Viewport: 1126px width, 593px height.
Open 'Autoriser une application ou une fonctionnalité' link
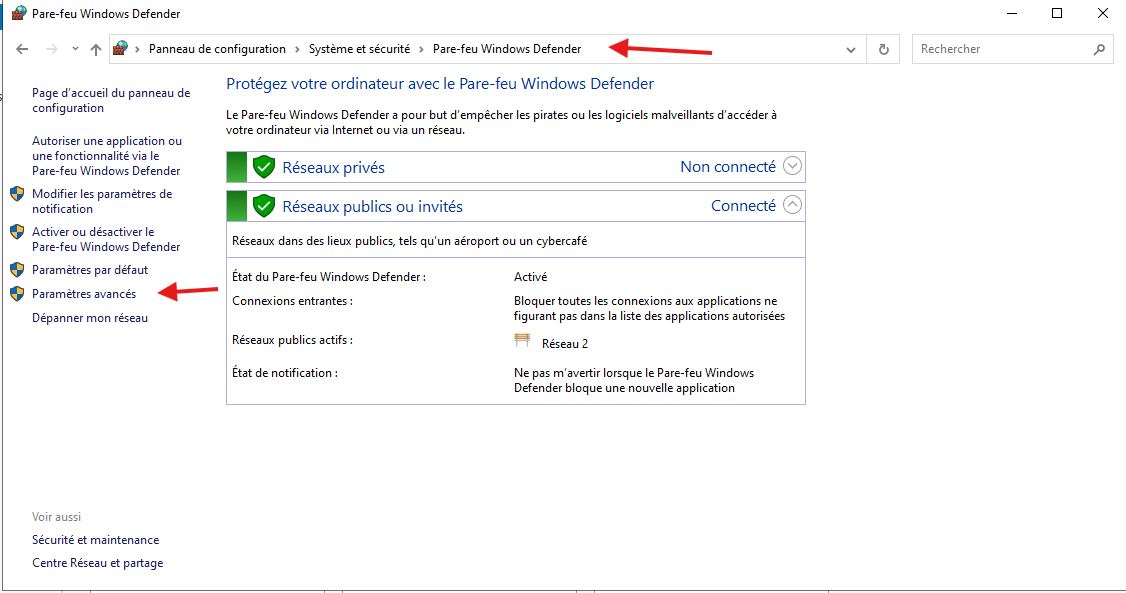[x=107, y=156]
